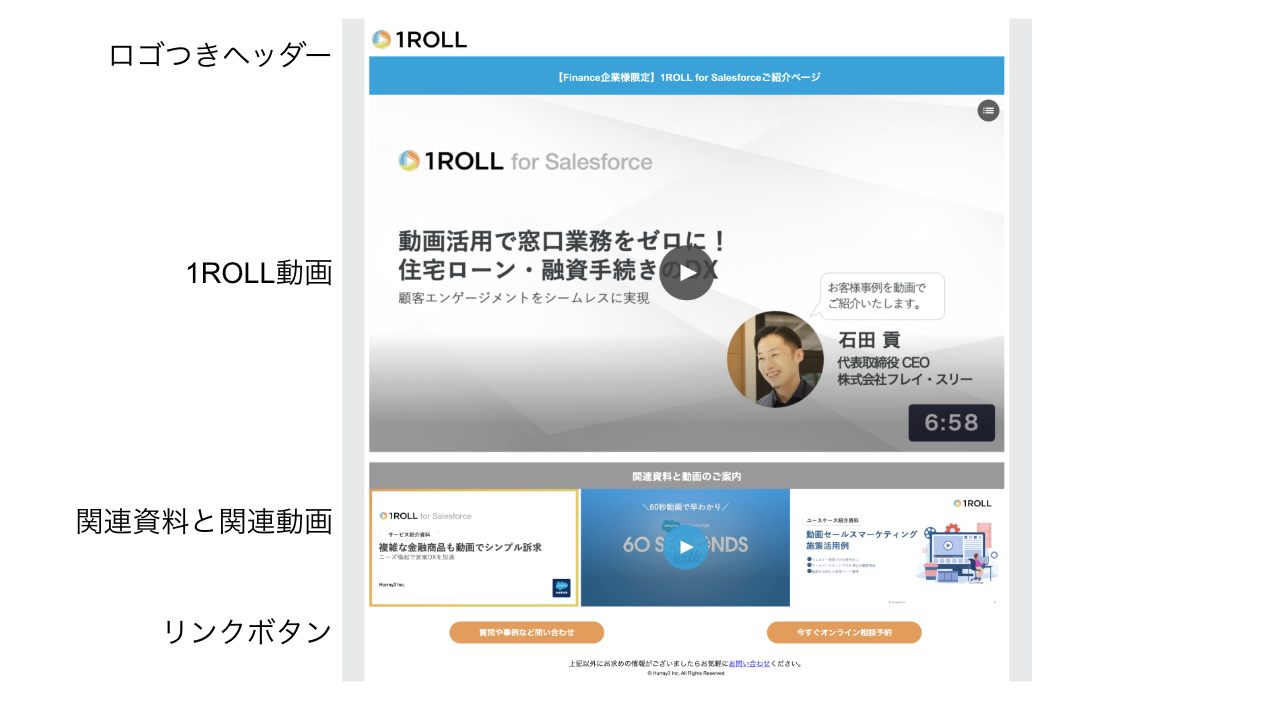Open the 複雑な金融商品も動画でシンプル訴求 document thumbnail
1264x710 pixels.
(475, 547)
